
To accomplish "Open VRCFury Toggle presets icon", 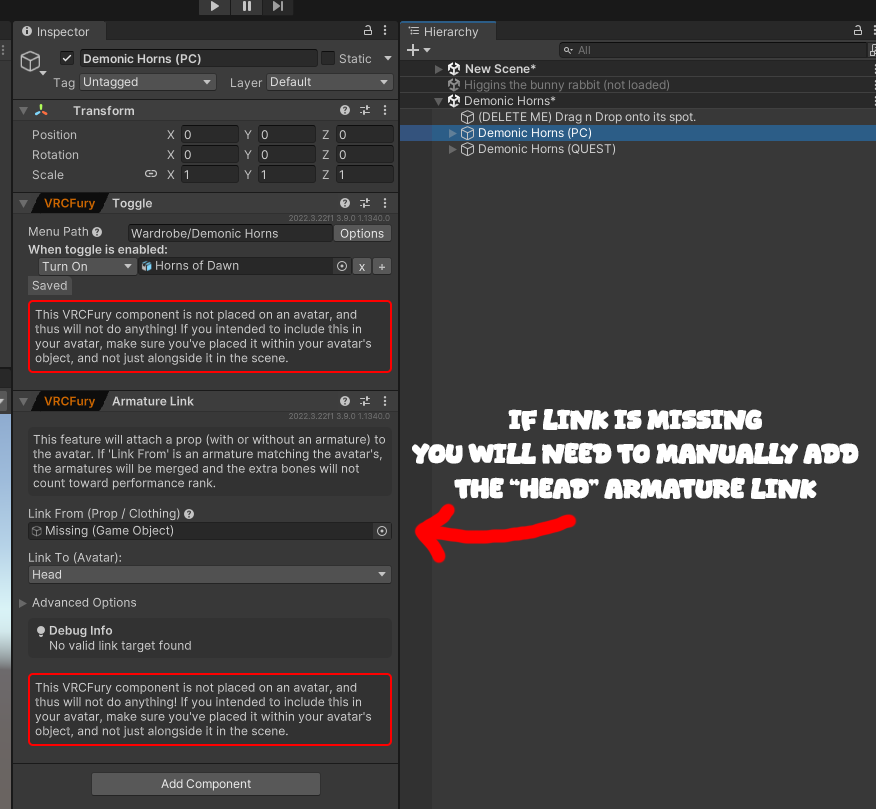I will [x=365, y=203].
